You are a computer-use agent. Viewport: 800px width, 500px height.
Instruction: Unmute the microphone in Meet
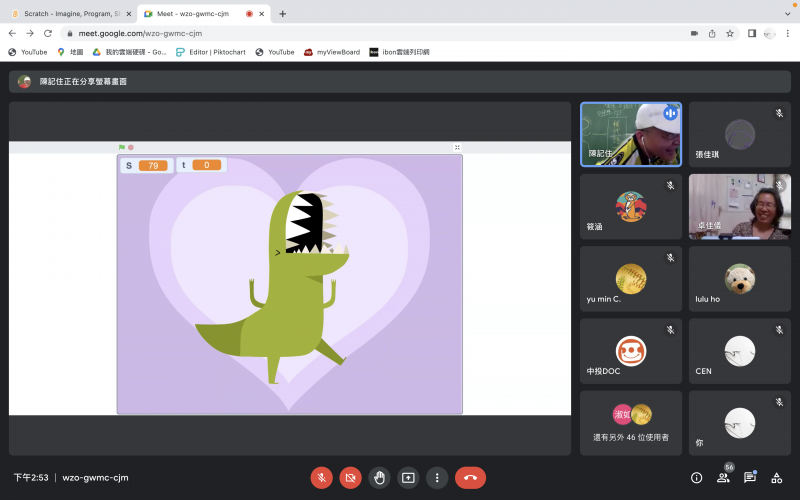(321, 478)
